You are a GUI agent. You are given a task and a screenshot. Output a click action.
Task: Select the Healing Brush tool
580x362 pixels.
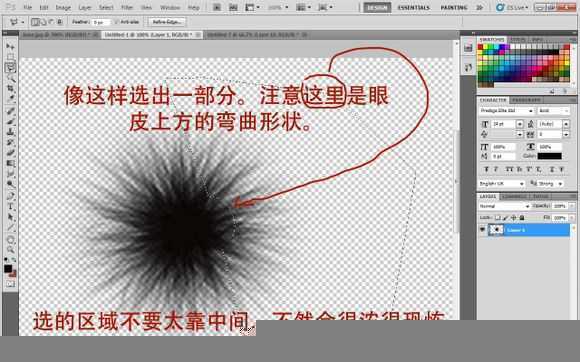(x=10, y=112)
